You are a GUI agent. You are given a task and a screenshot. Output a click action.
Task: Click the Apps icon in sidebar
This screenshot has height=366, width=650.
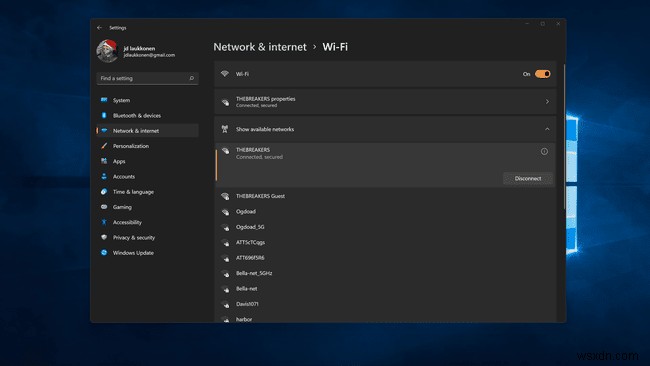104,161
